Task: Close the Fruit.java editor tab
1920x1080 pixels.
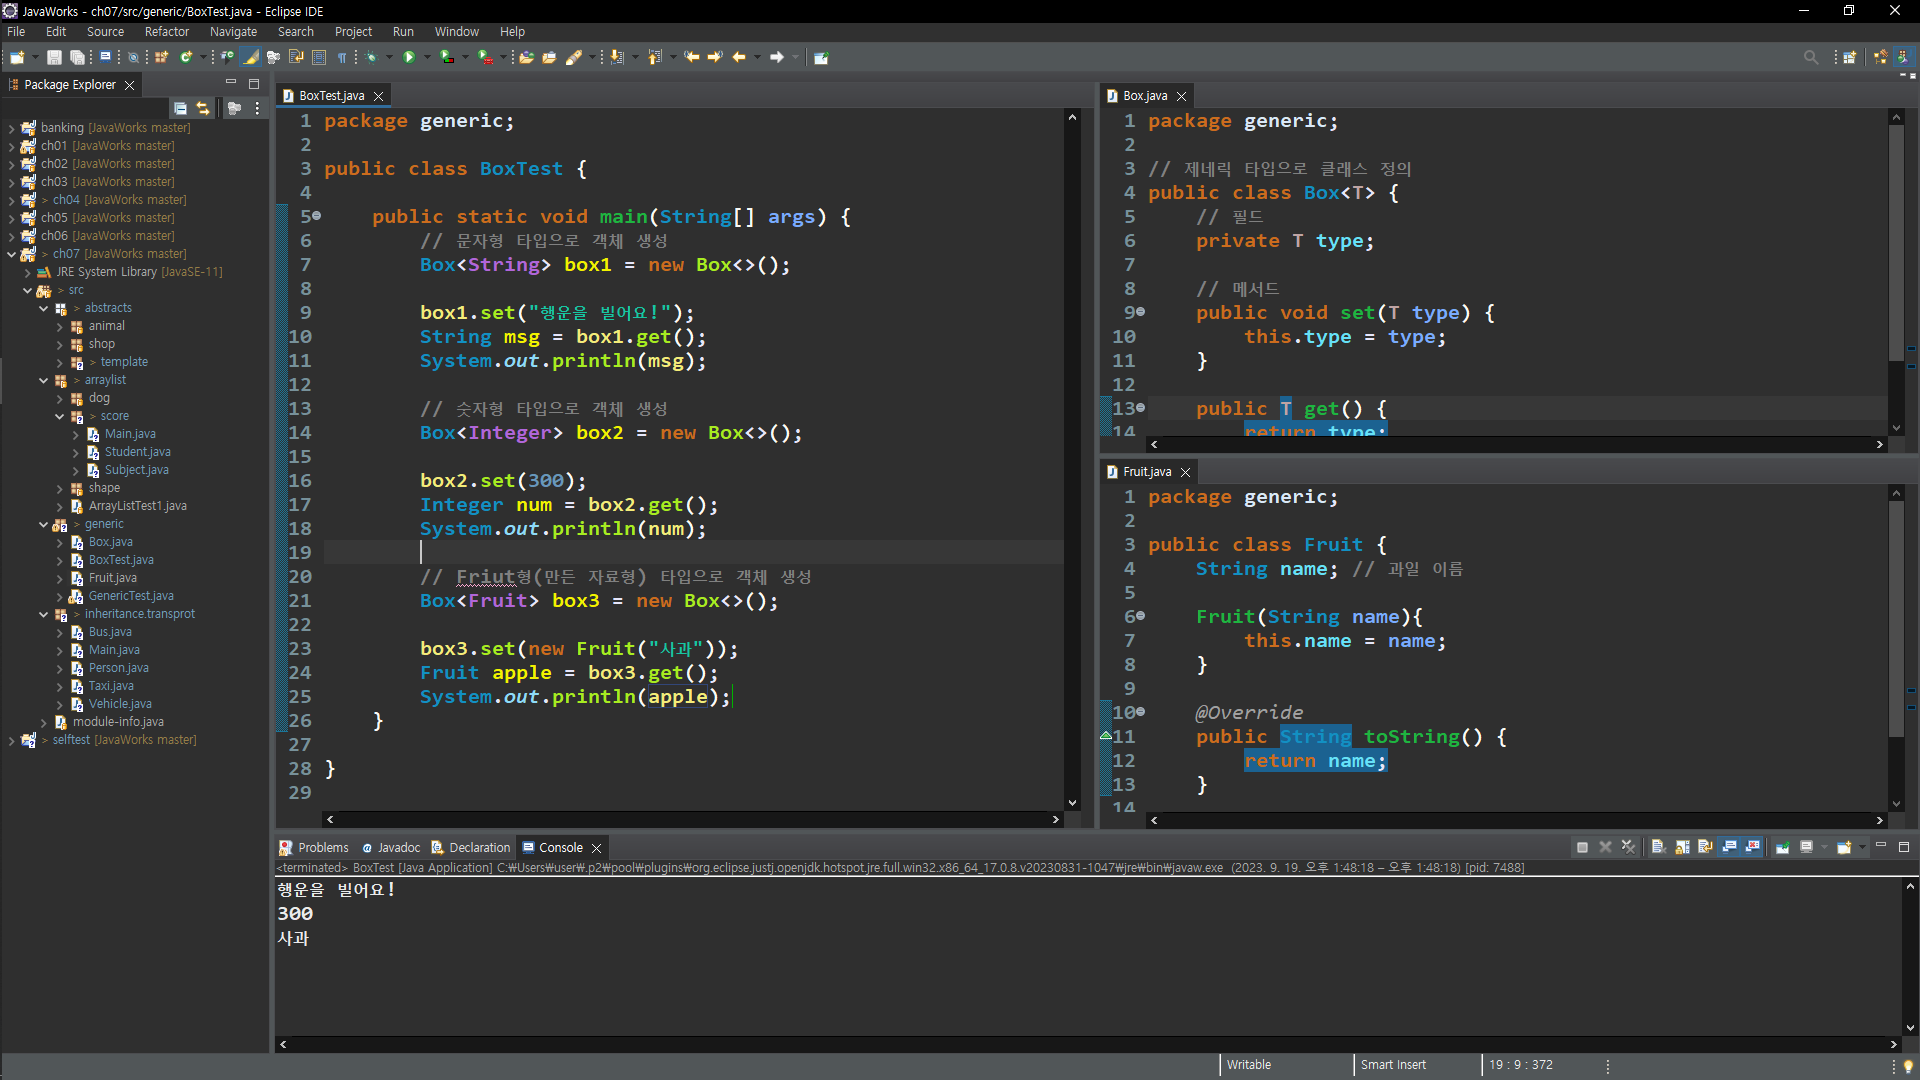Action: (1185, 472)
